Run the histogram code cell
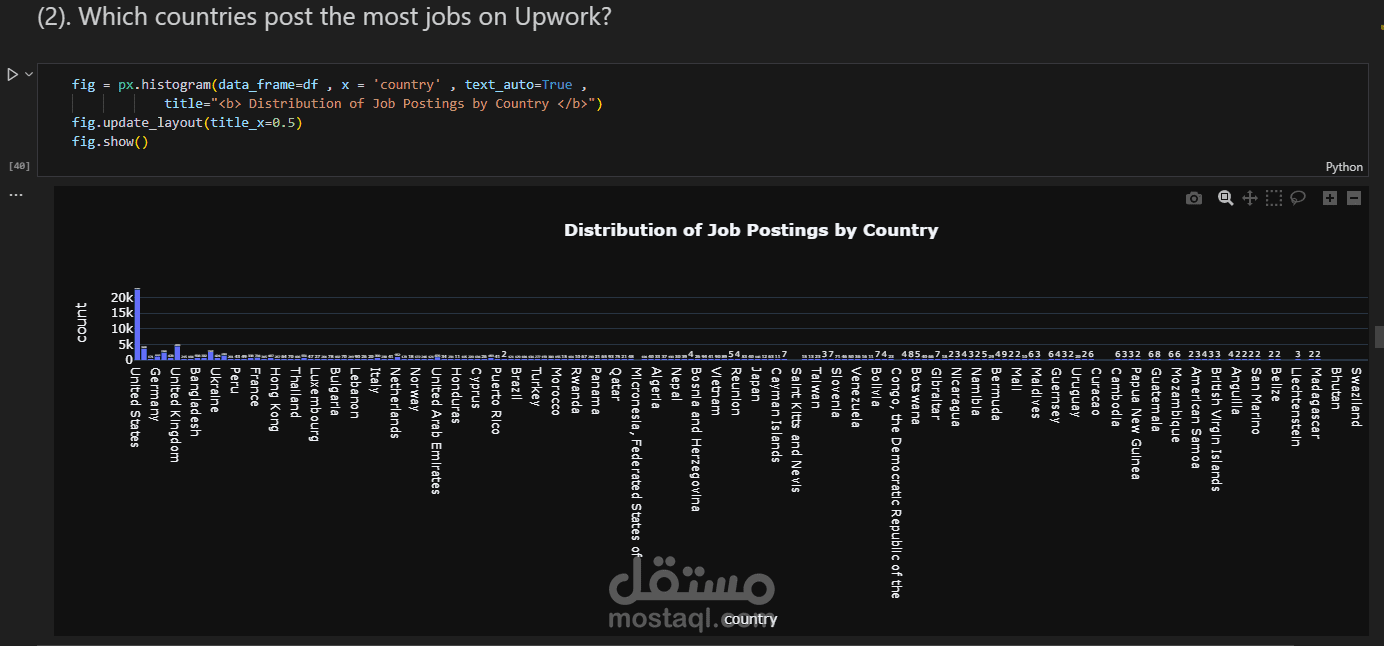1384x646 pixels. click(12, 74)
